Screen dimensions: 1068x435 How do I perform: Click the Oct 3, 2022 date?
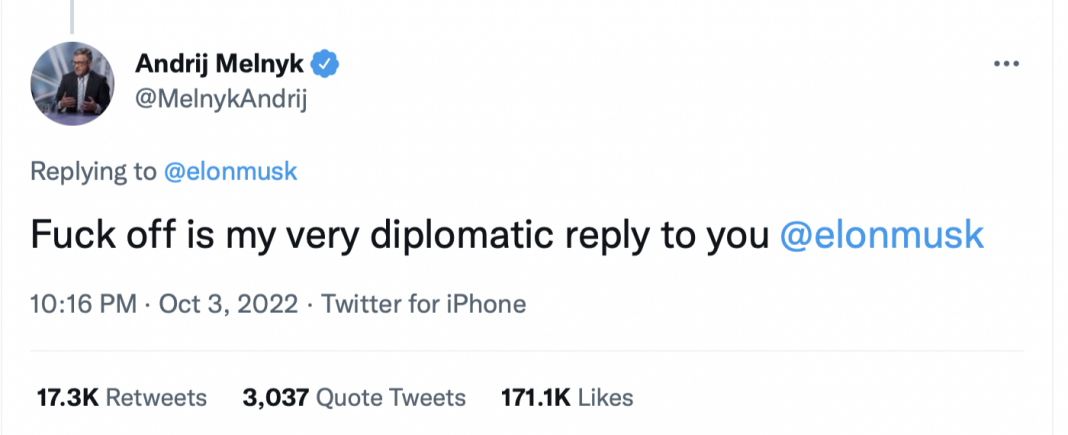[227, 303]
